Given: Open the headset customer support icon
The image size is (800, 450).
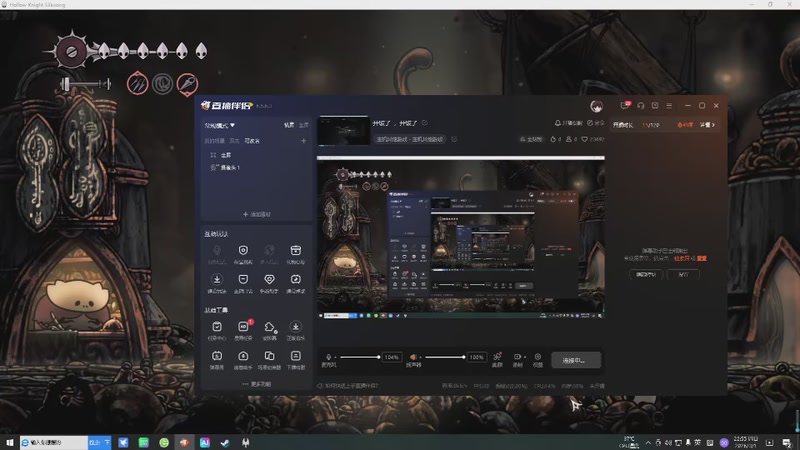Looking at the screenshot, I should click(x=641, y=106).
